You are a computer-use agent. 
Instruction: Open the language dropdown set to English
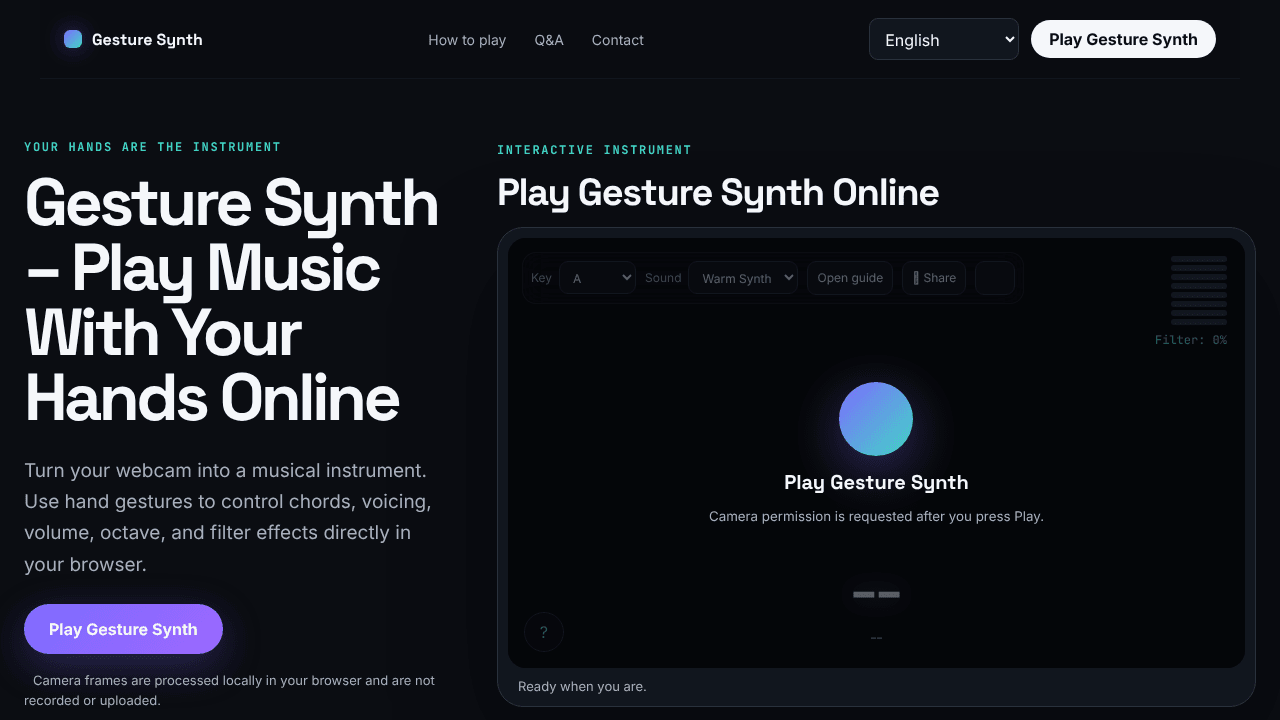pos(944,39)
